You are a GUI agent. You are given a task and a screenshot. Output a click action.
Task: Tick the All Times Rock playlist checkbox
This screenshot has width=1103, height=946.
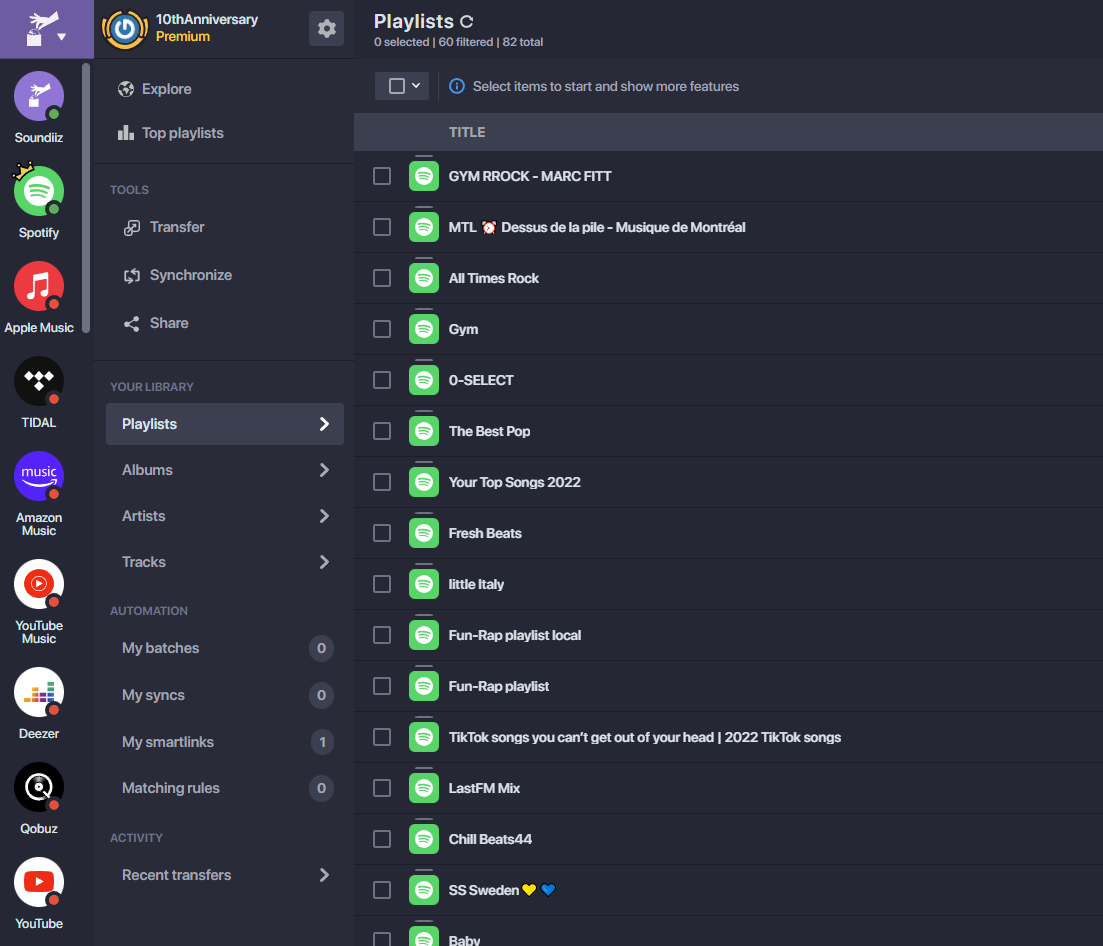point(382,278)
